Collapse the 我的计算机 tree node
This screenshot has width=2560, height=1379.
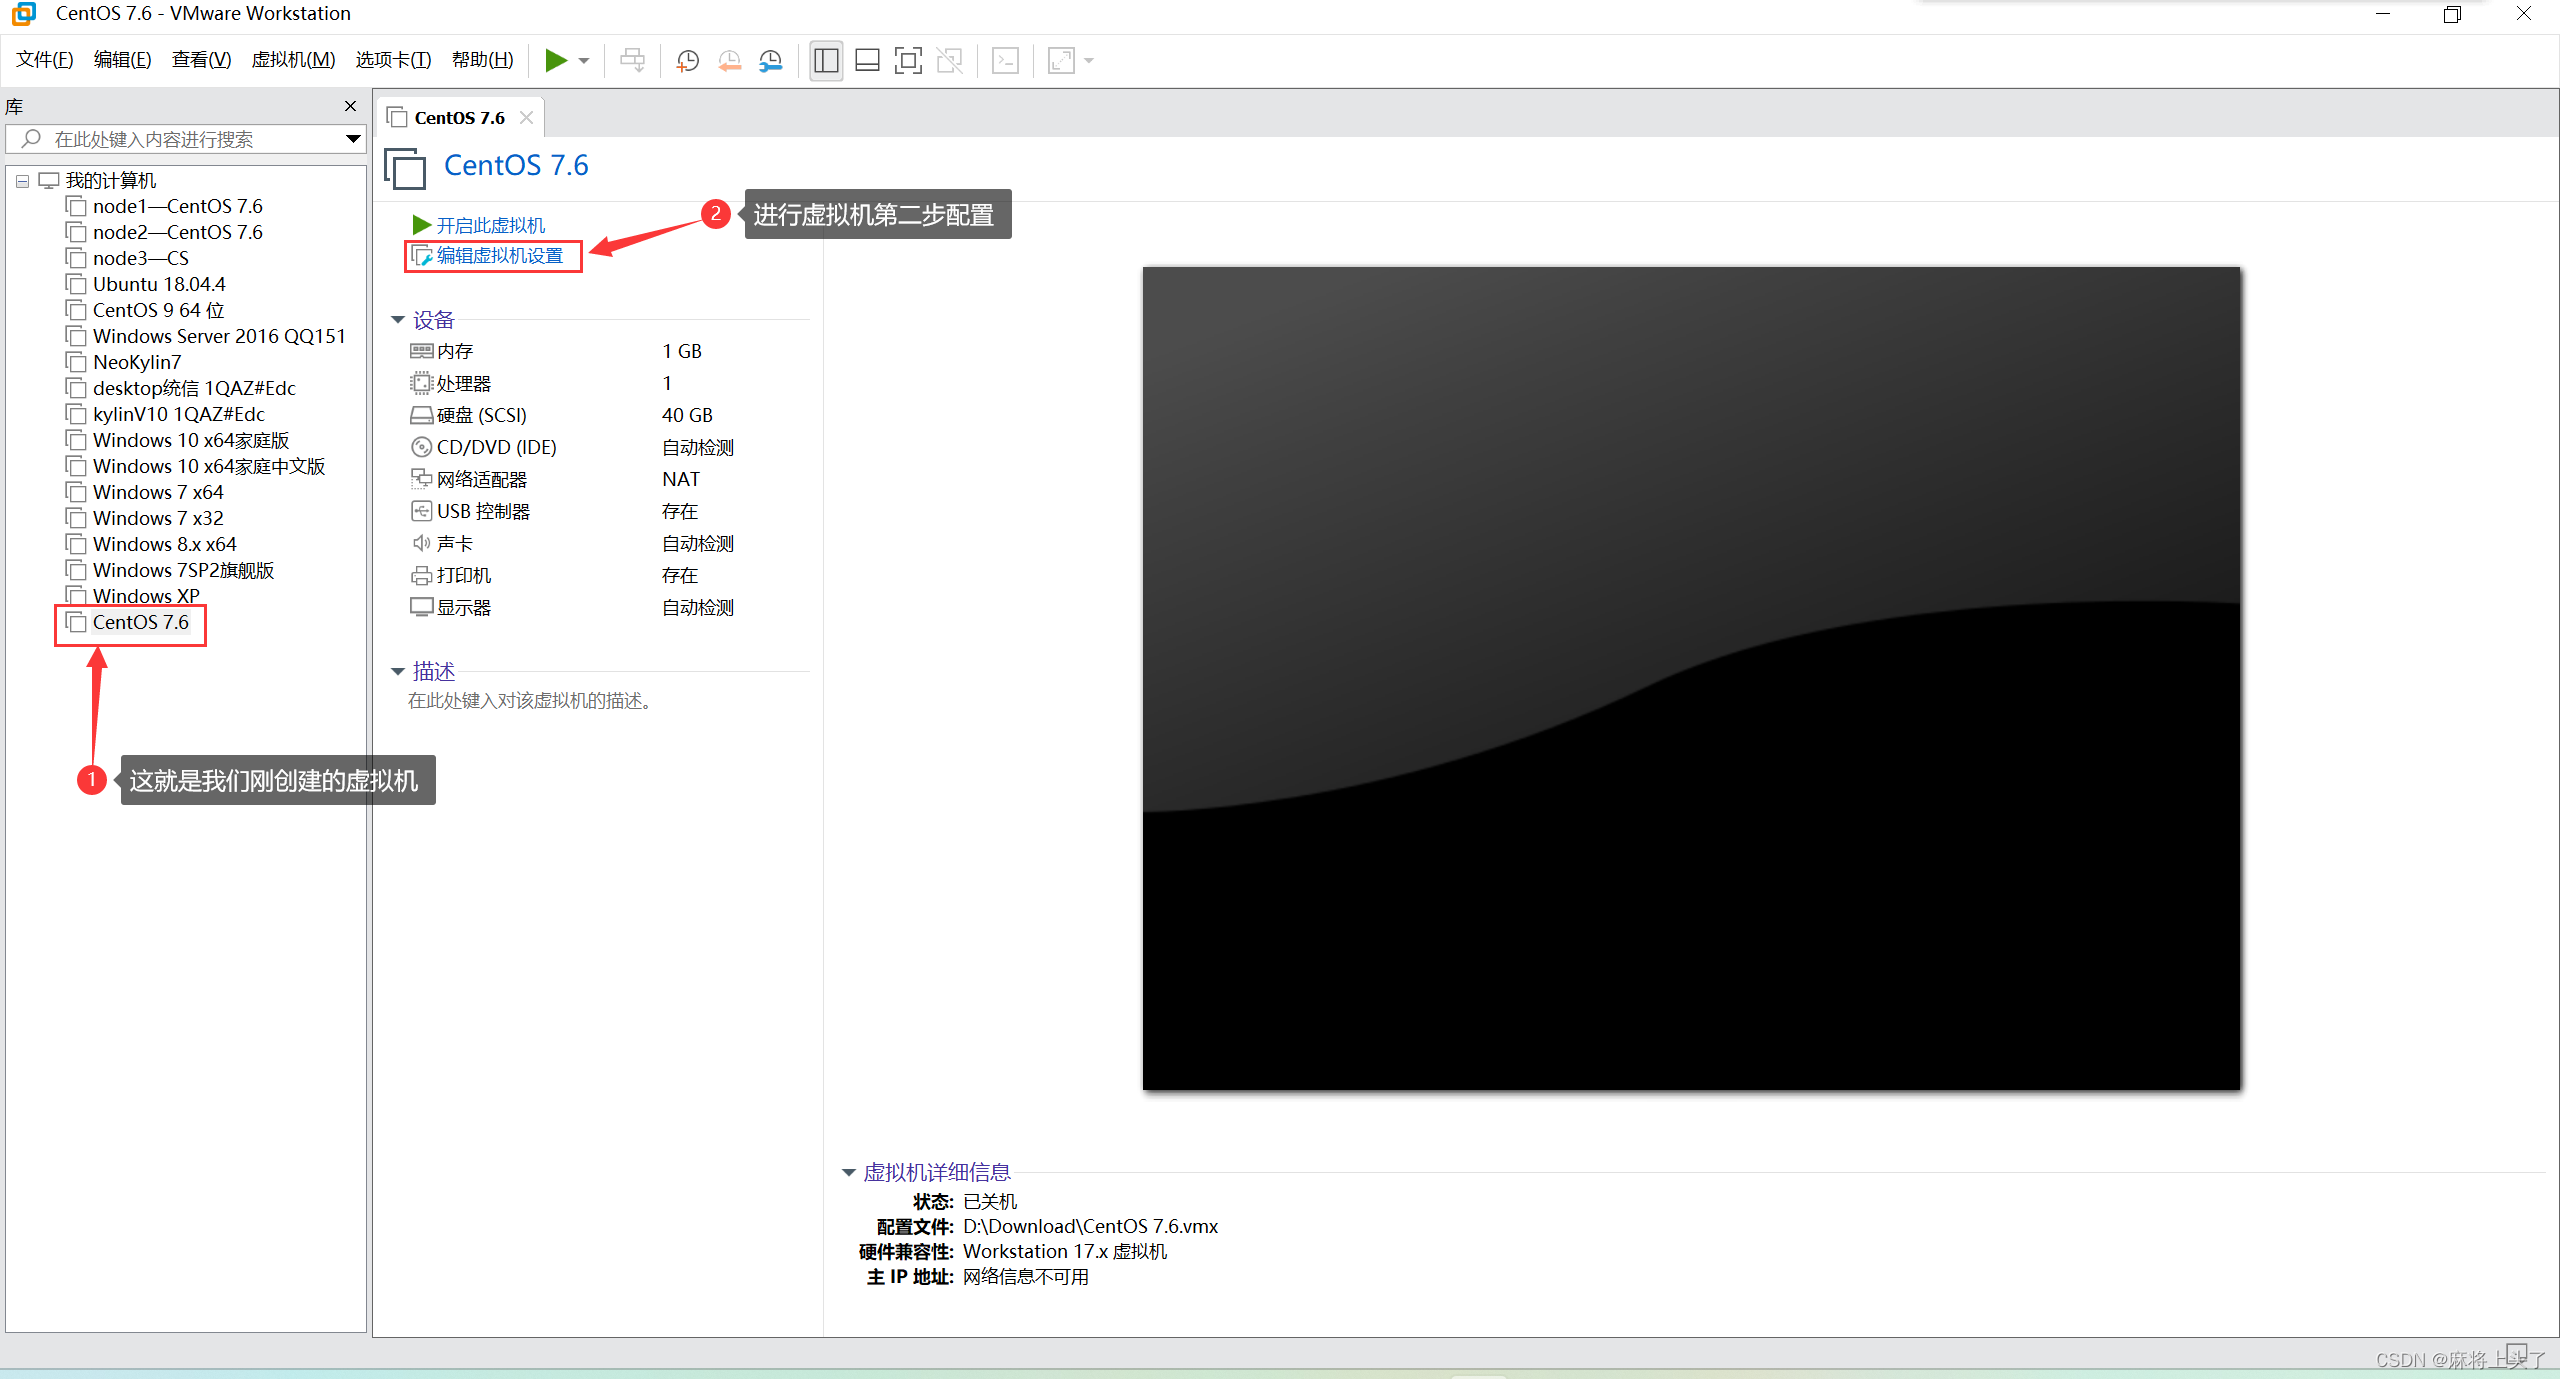click(x=22, y=181)
